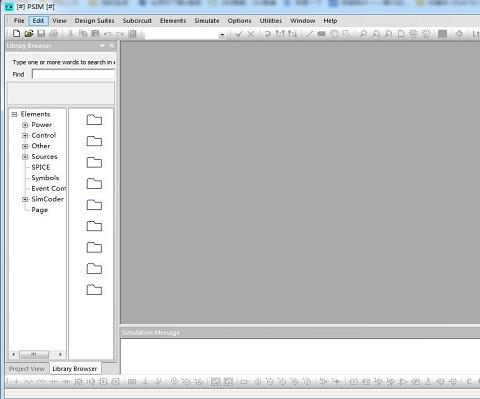
Task: Collapse the Elements root node
Action: (14, 114)
